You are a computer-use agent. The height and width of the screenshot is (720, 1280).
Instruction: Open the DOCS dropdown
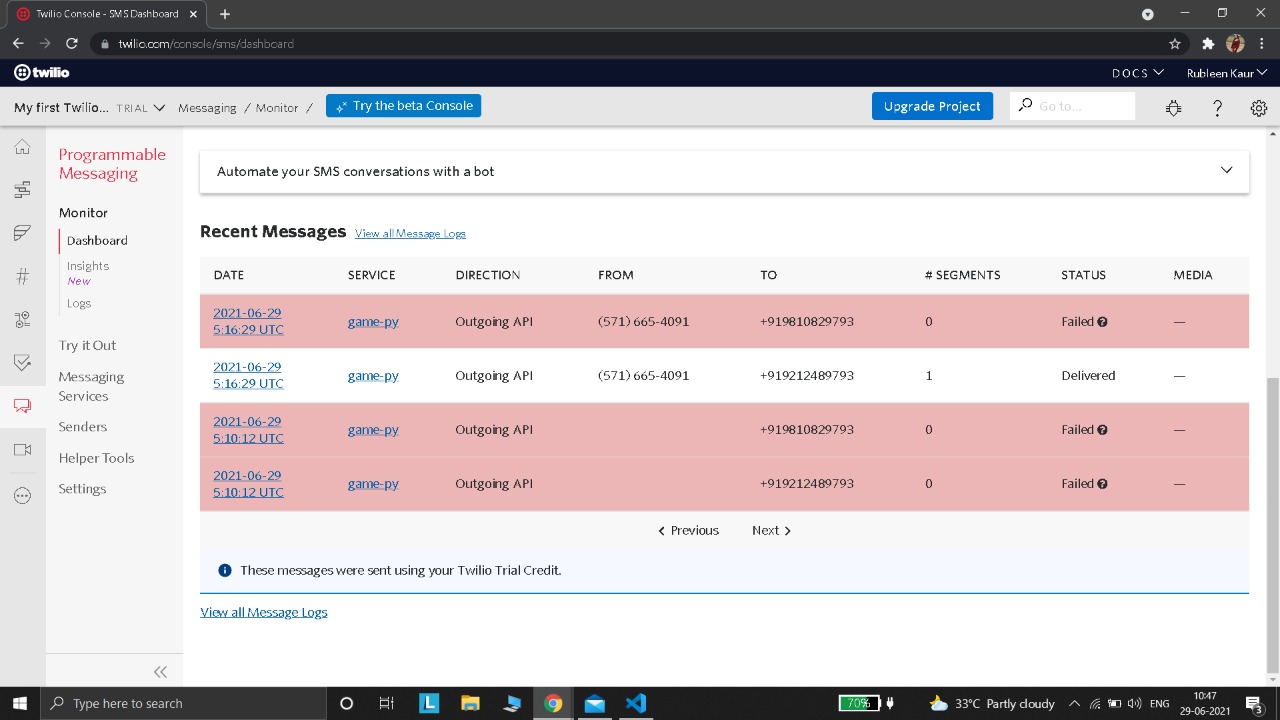[1138, 73]
